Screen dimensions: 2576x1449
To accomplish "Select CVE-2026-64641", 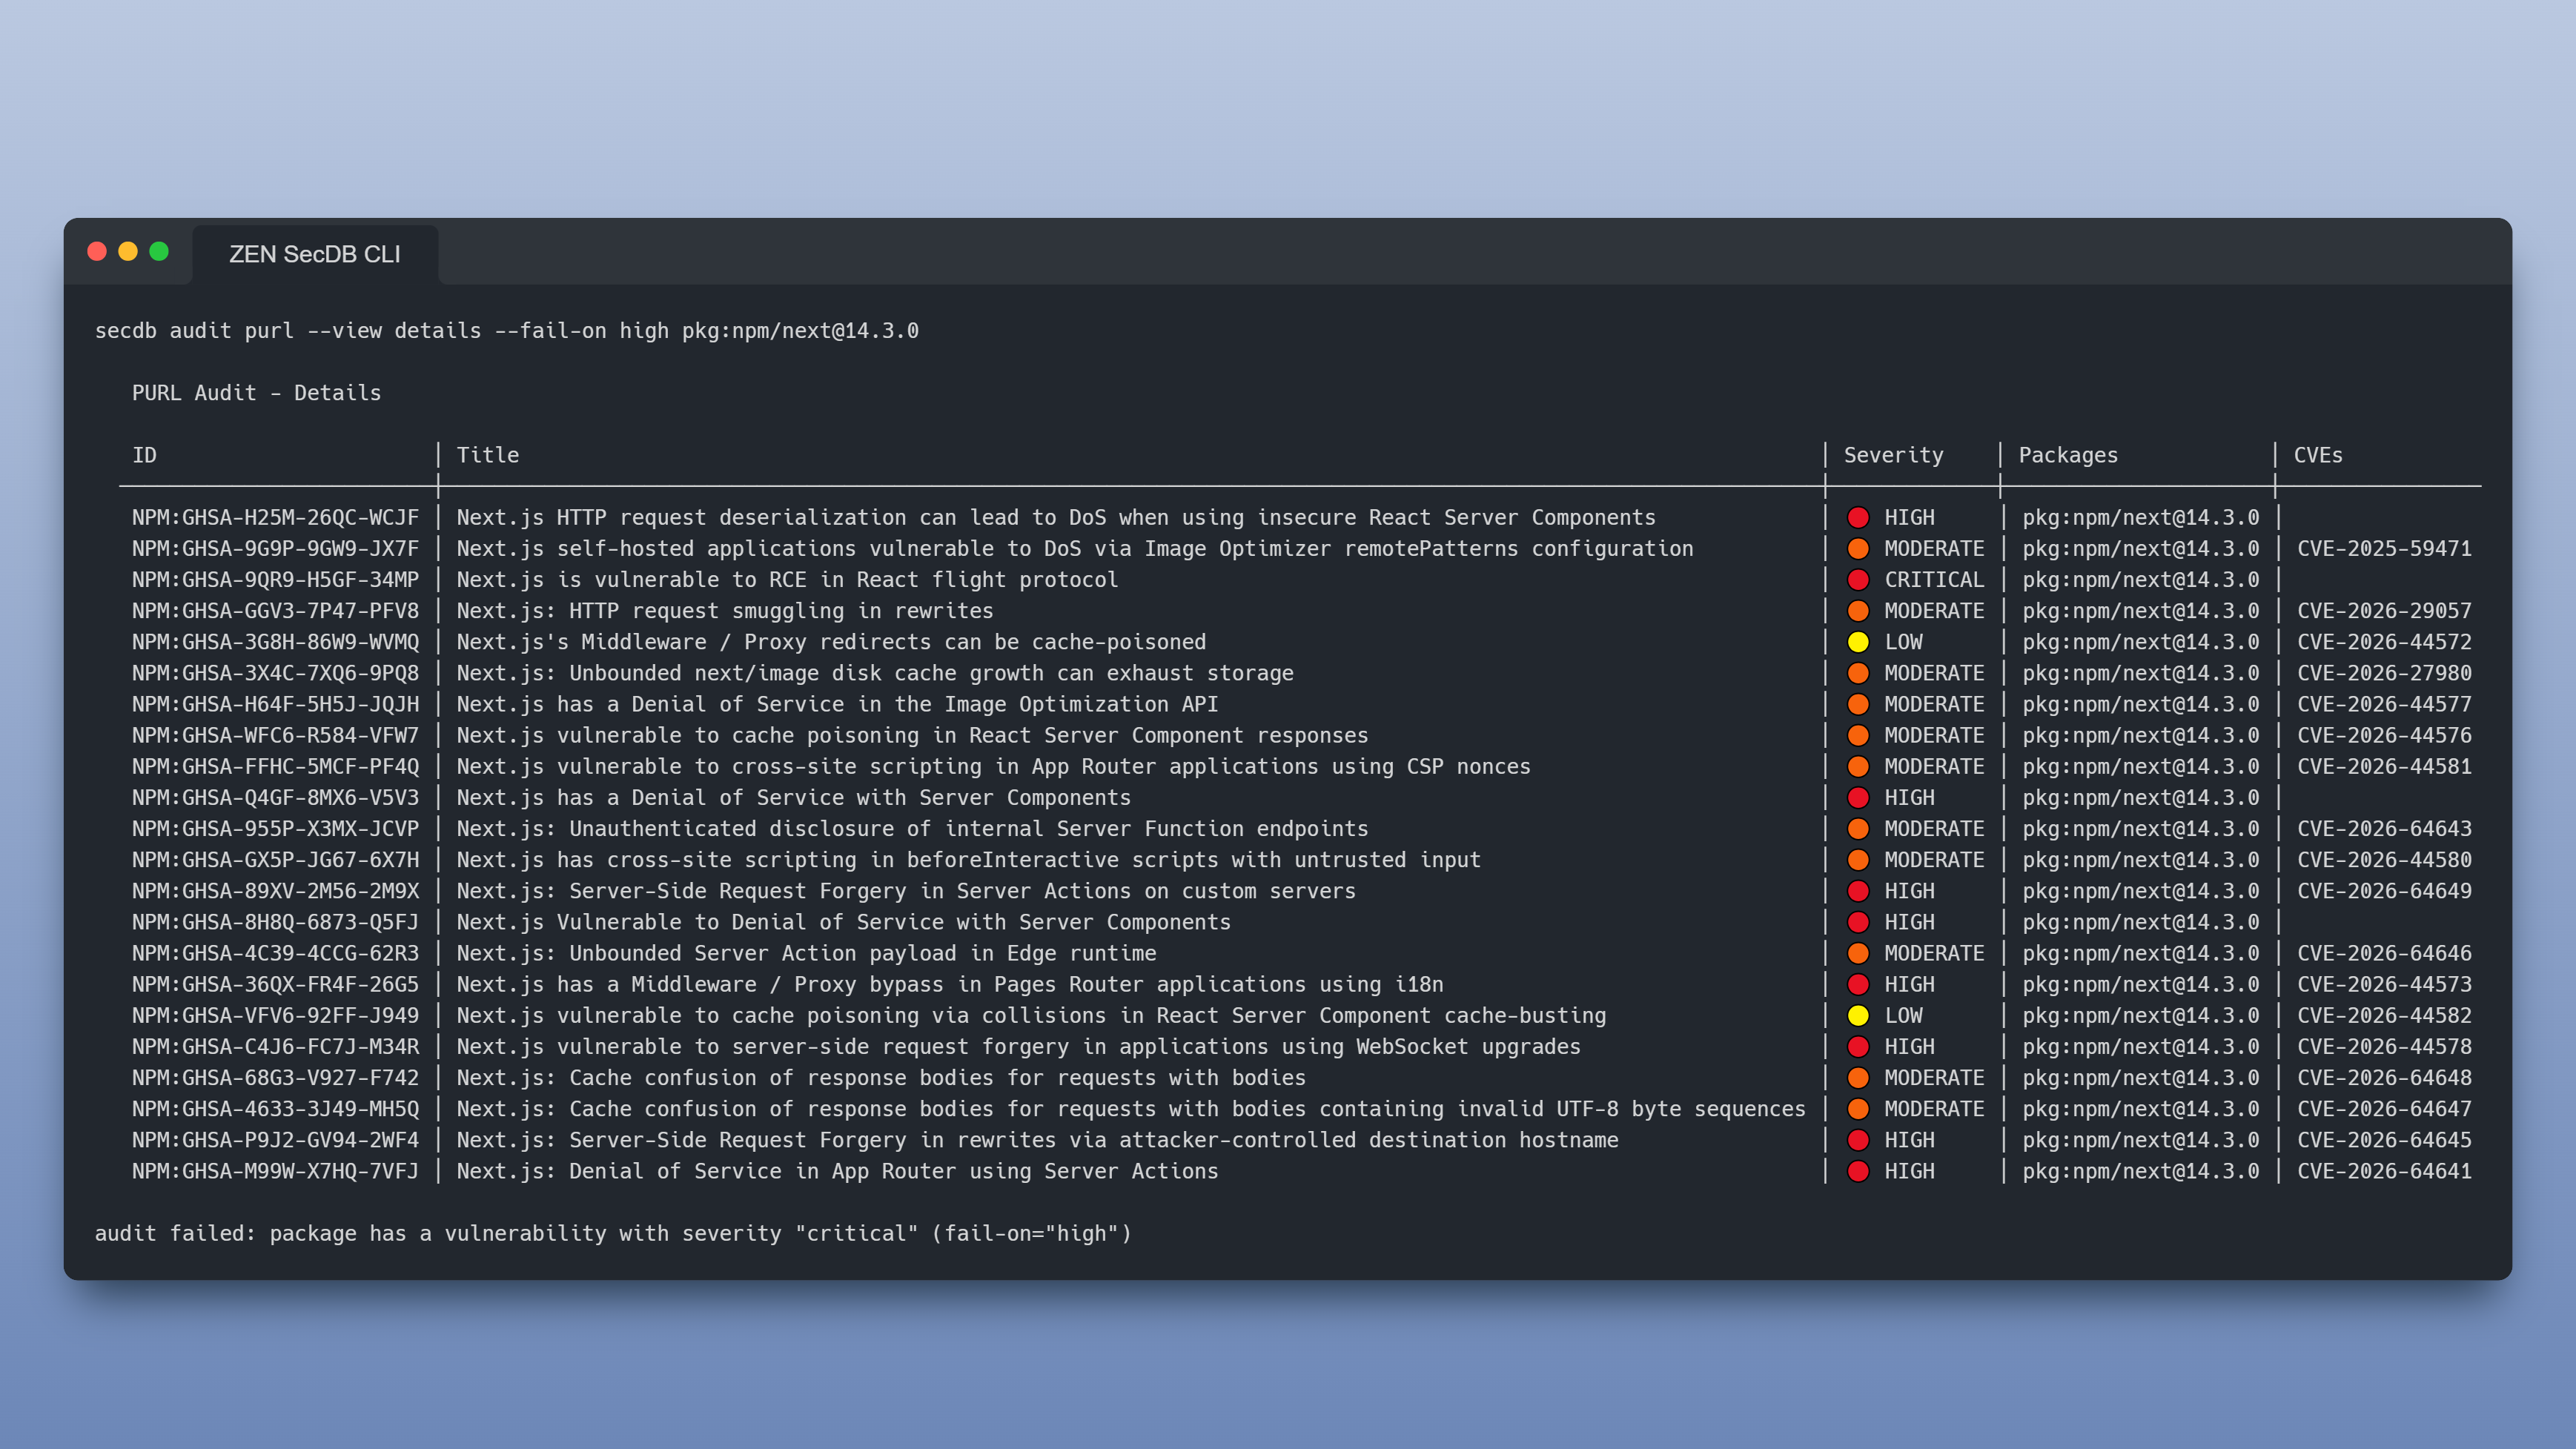I will pyautogui.click(x=2384, y=1171).
